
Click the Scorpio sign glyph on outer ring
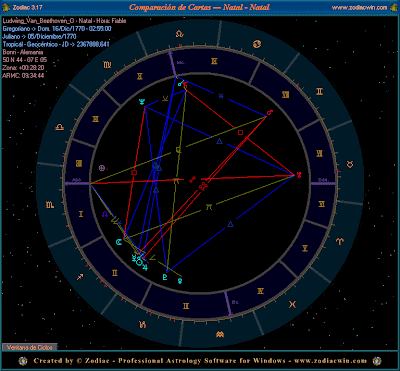click(50, 205)
